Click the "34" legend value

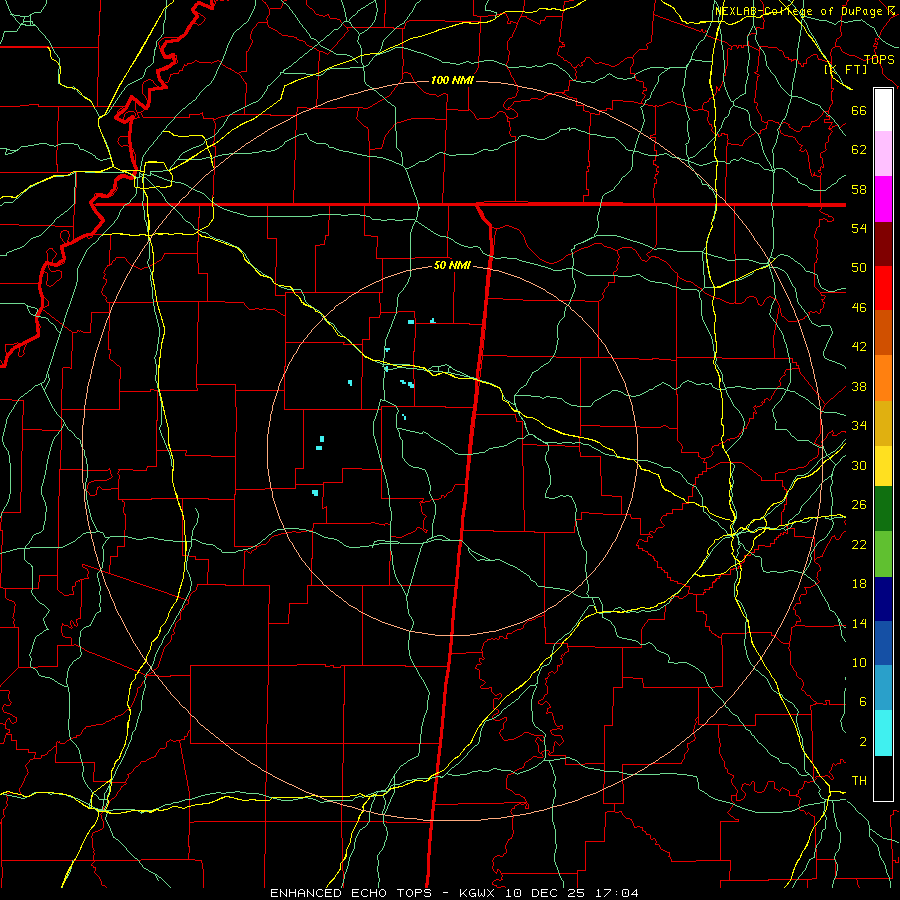point(859,426)
